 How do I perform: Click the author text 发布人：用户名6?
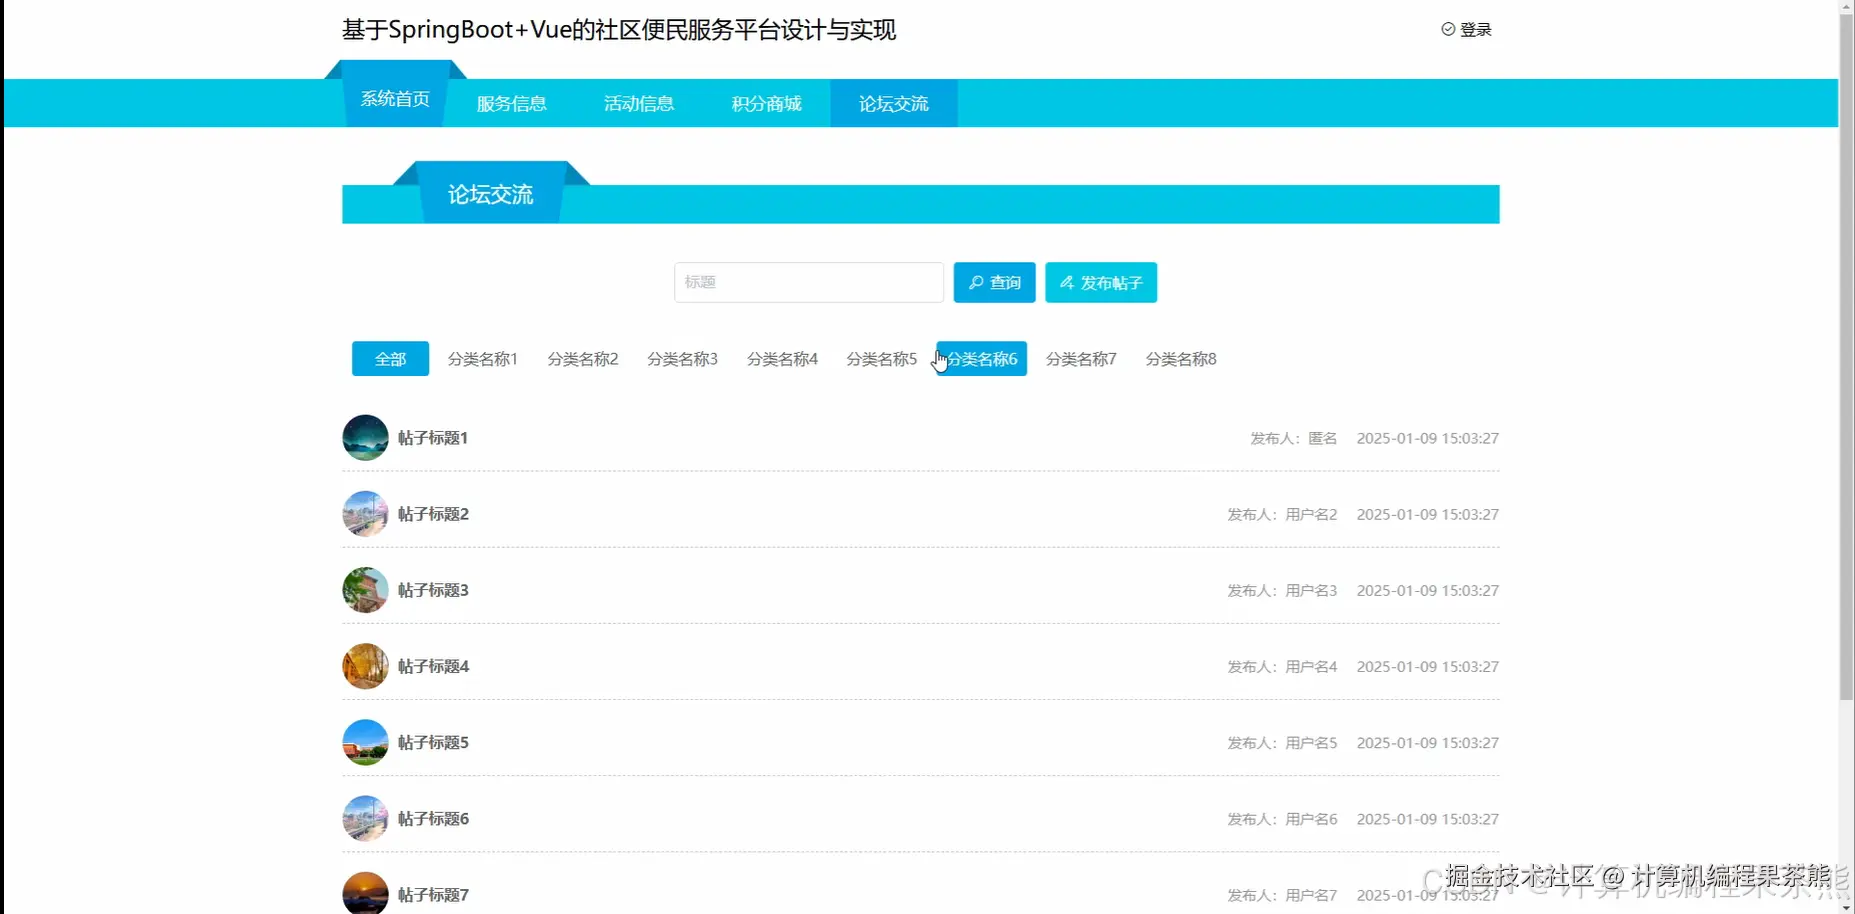pos(1283,818)
